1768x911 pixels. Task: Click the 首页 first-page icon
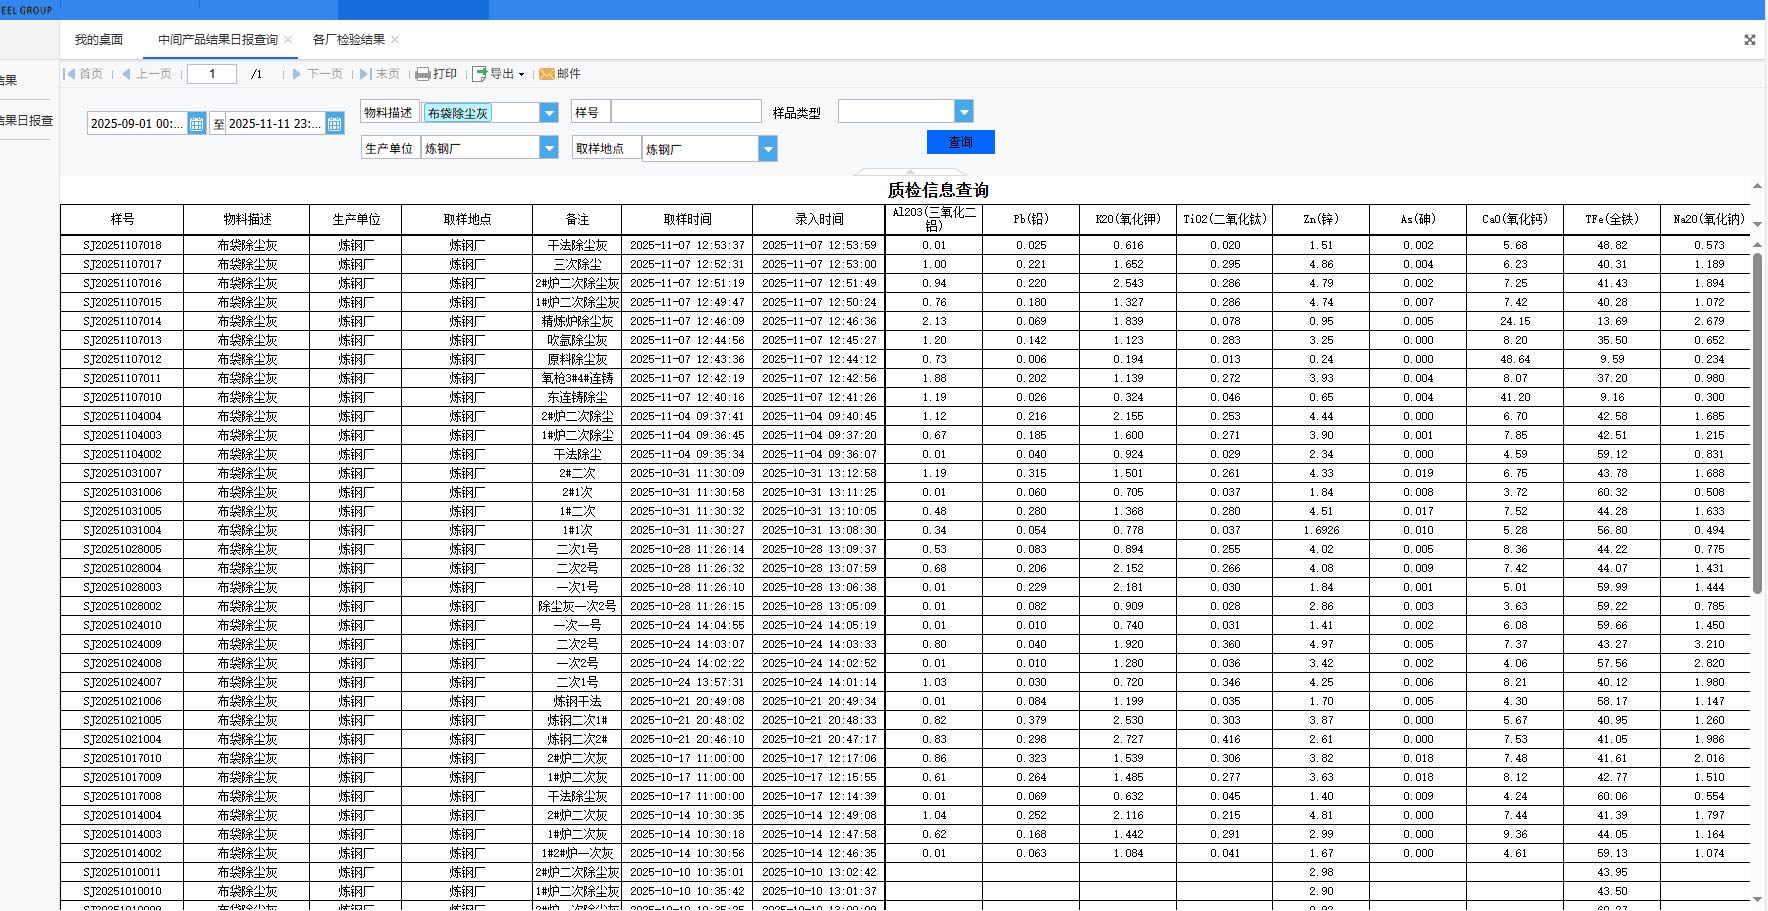[70, 74]
